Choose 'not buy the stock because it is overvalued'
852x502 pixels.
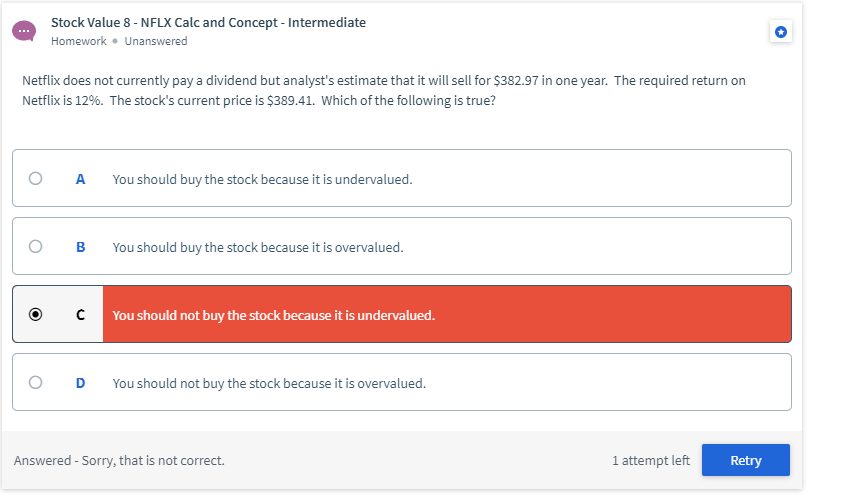pyautogui.click(x=269, y=383)
